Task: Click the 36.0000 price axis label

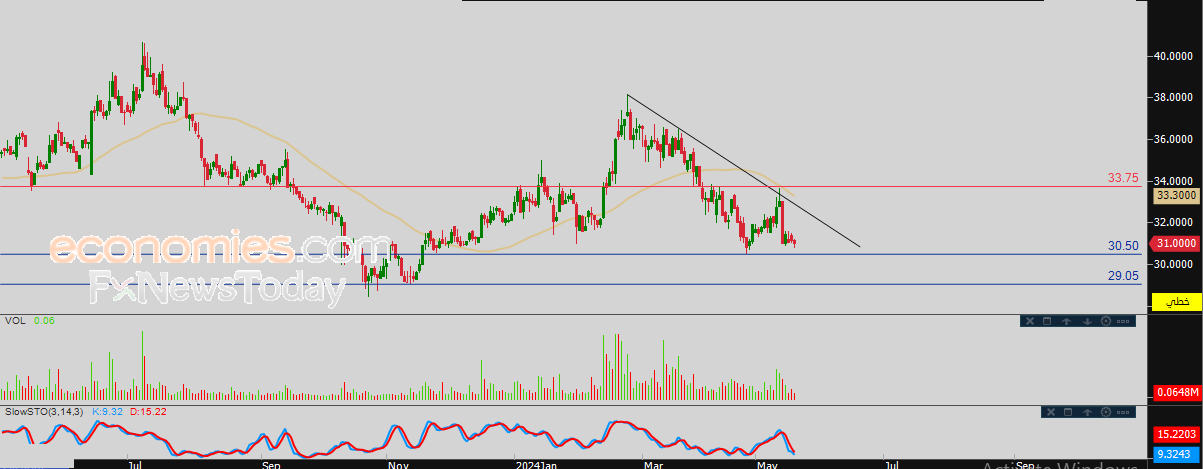Action: pos(1173,139)
